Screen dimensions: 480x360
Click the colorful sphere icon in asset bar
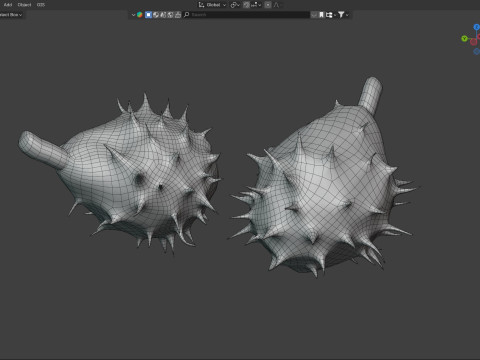coord(140,15)
